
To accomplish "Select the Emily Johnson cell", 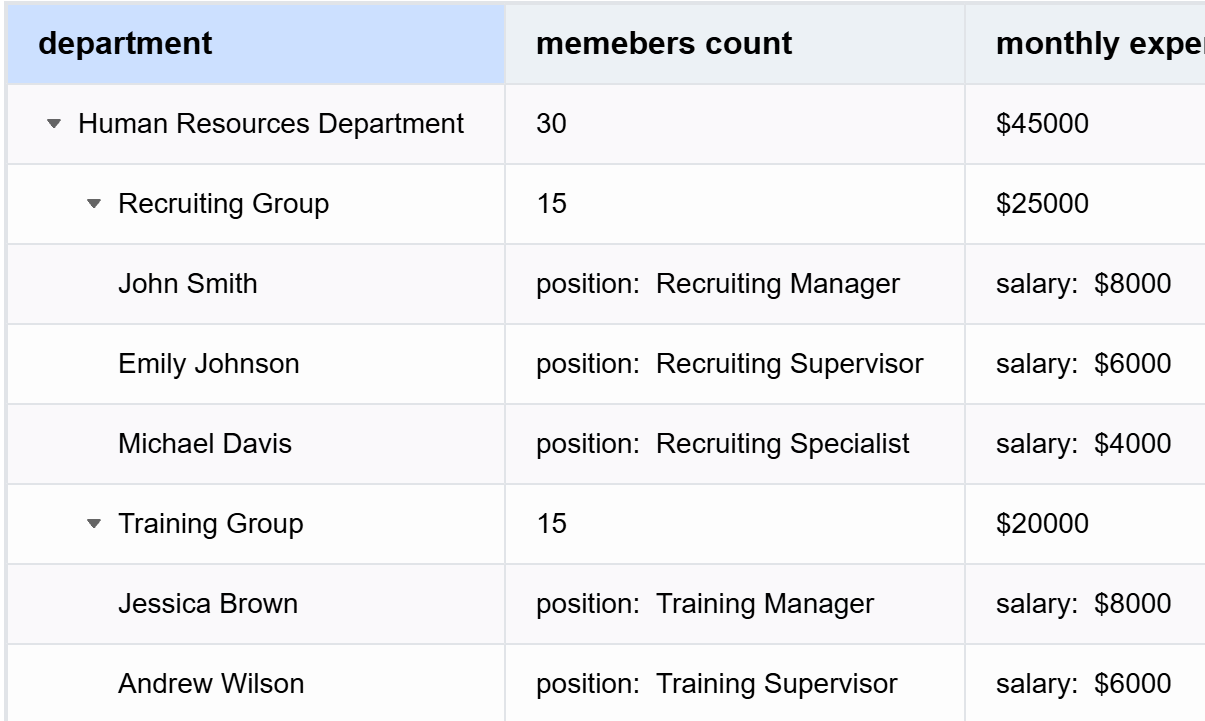I will pos(208,364).
